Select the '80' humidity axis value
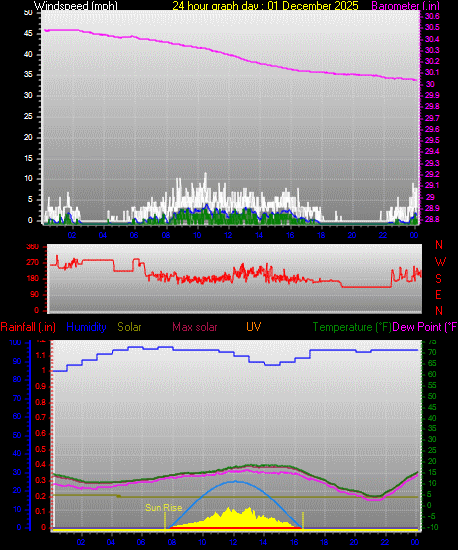 coord(17,380)
